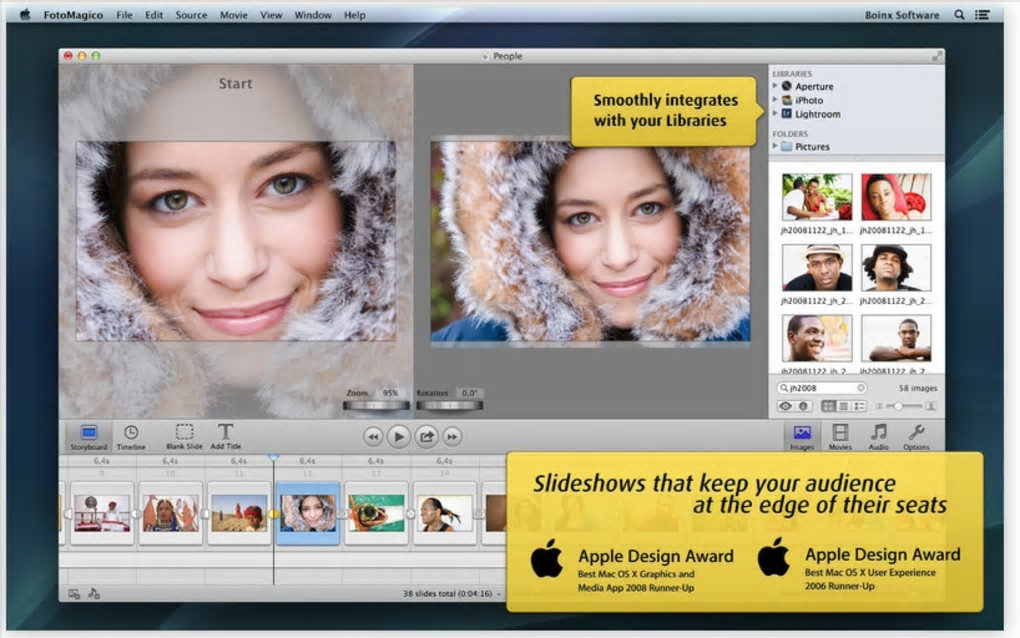The image size is (1020, 638).
Task: Open the Source menu
Action: tap(191, 15)
